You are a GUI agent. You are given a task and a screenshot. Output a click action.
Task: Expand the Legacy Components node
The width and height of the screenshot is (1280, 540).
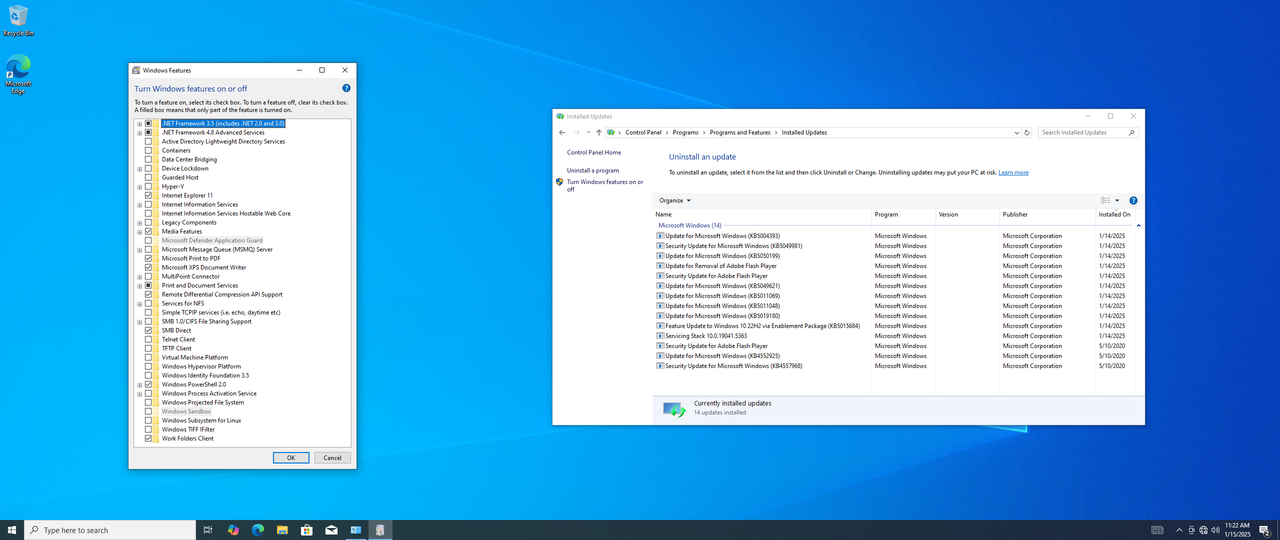140,222
